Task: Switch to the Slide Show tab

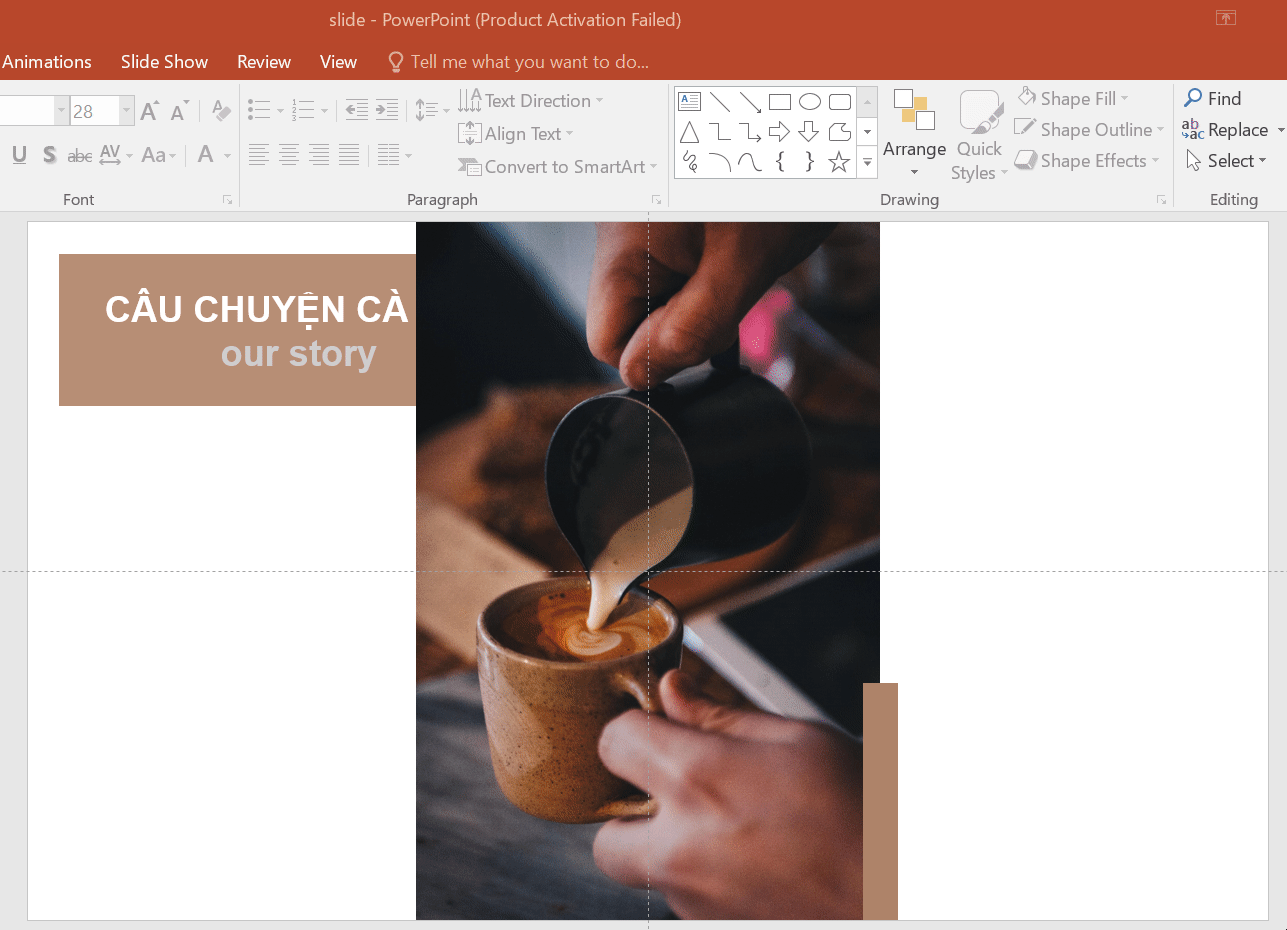Action: 164,61
